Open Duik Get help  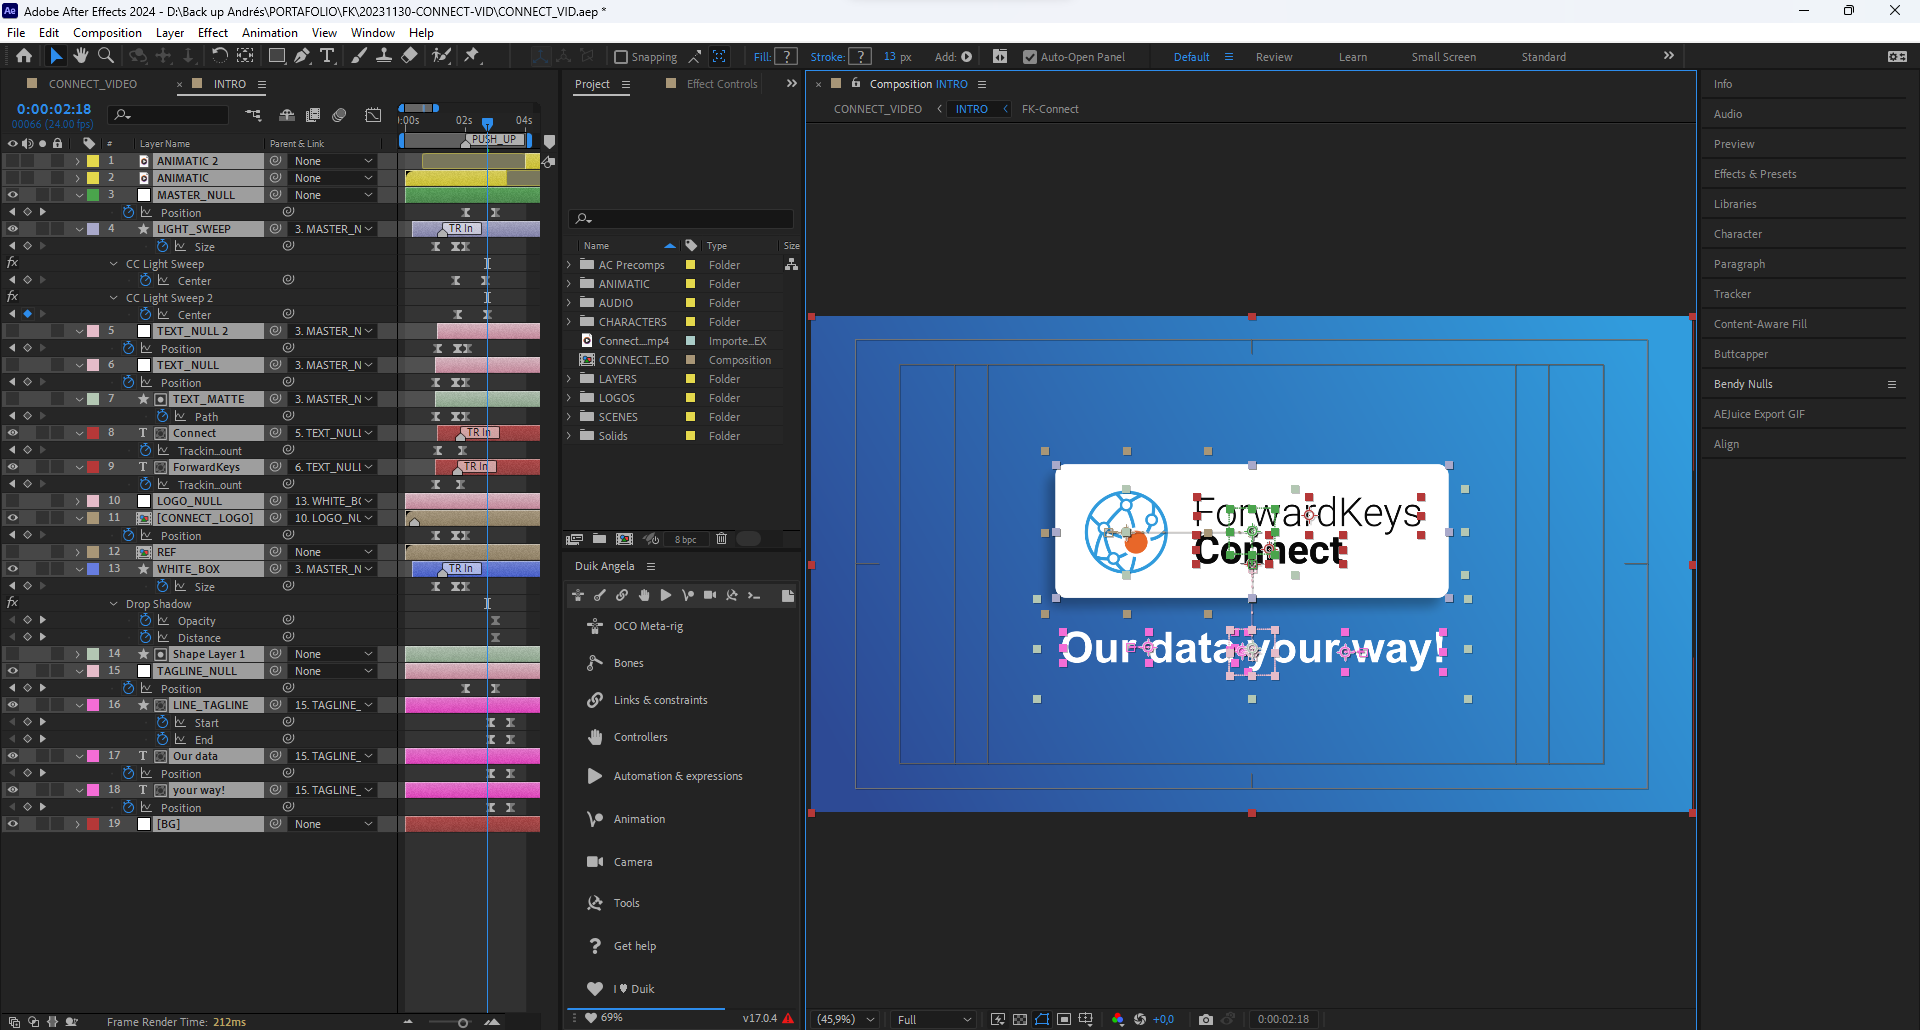click(x=635, y=946)
